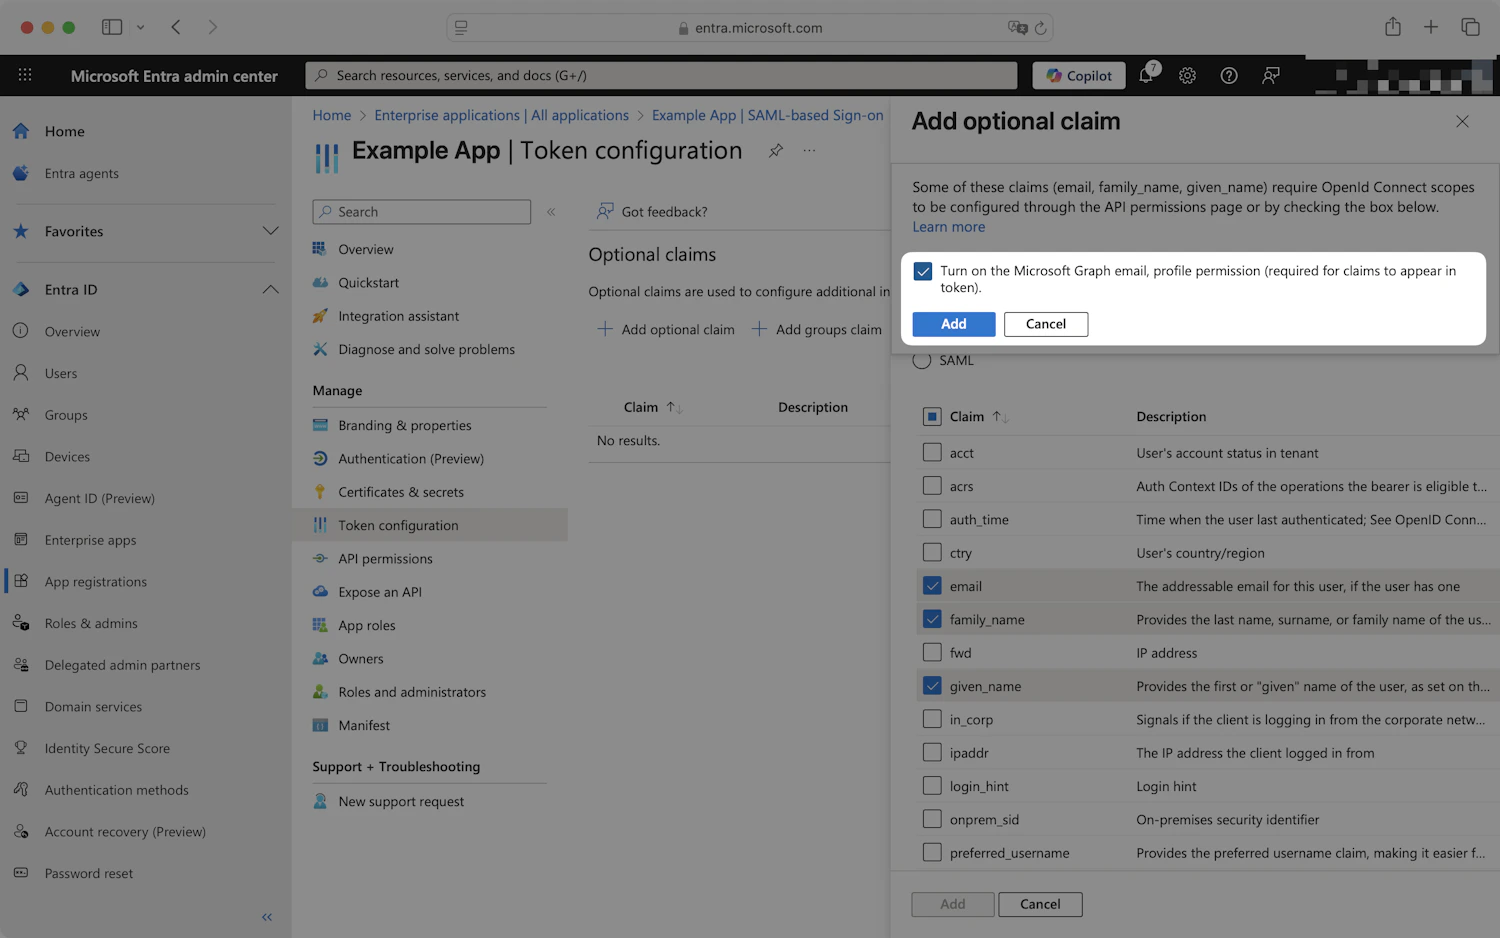
Task: Open the app launcher waffle icon
Action: (25, 75)
